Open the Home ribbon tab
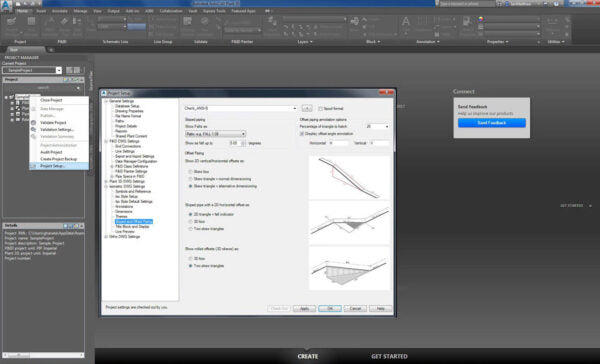The height and width of the screenshot is (364, 600). [22, 11]
